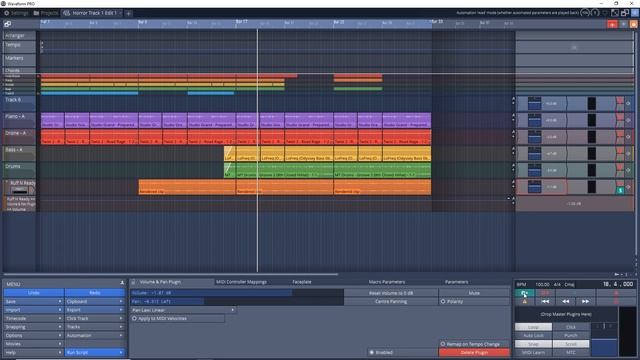The image size is (640, 360).
Task: Open the Pan Law Linear dropdown
Action: 183,310
